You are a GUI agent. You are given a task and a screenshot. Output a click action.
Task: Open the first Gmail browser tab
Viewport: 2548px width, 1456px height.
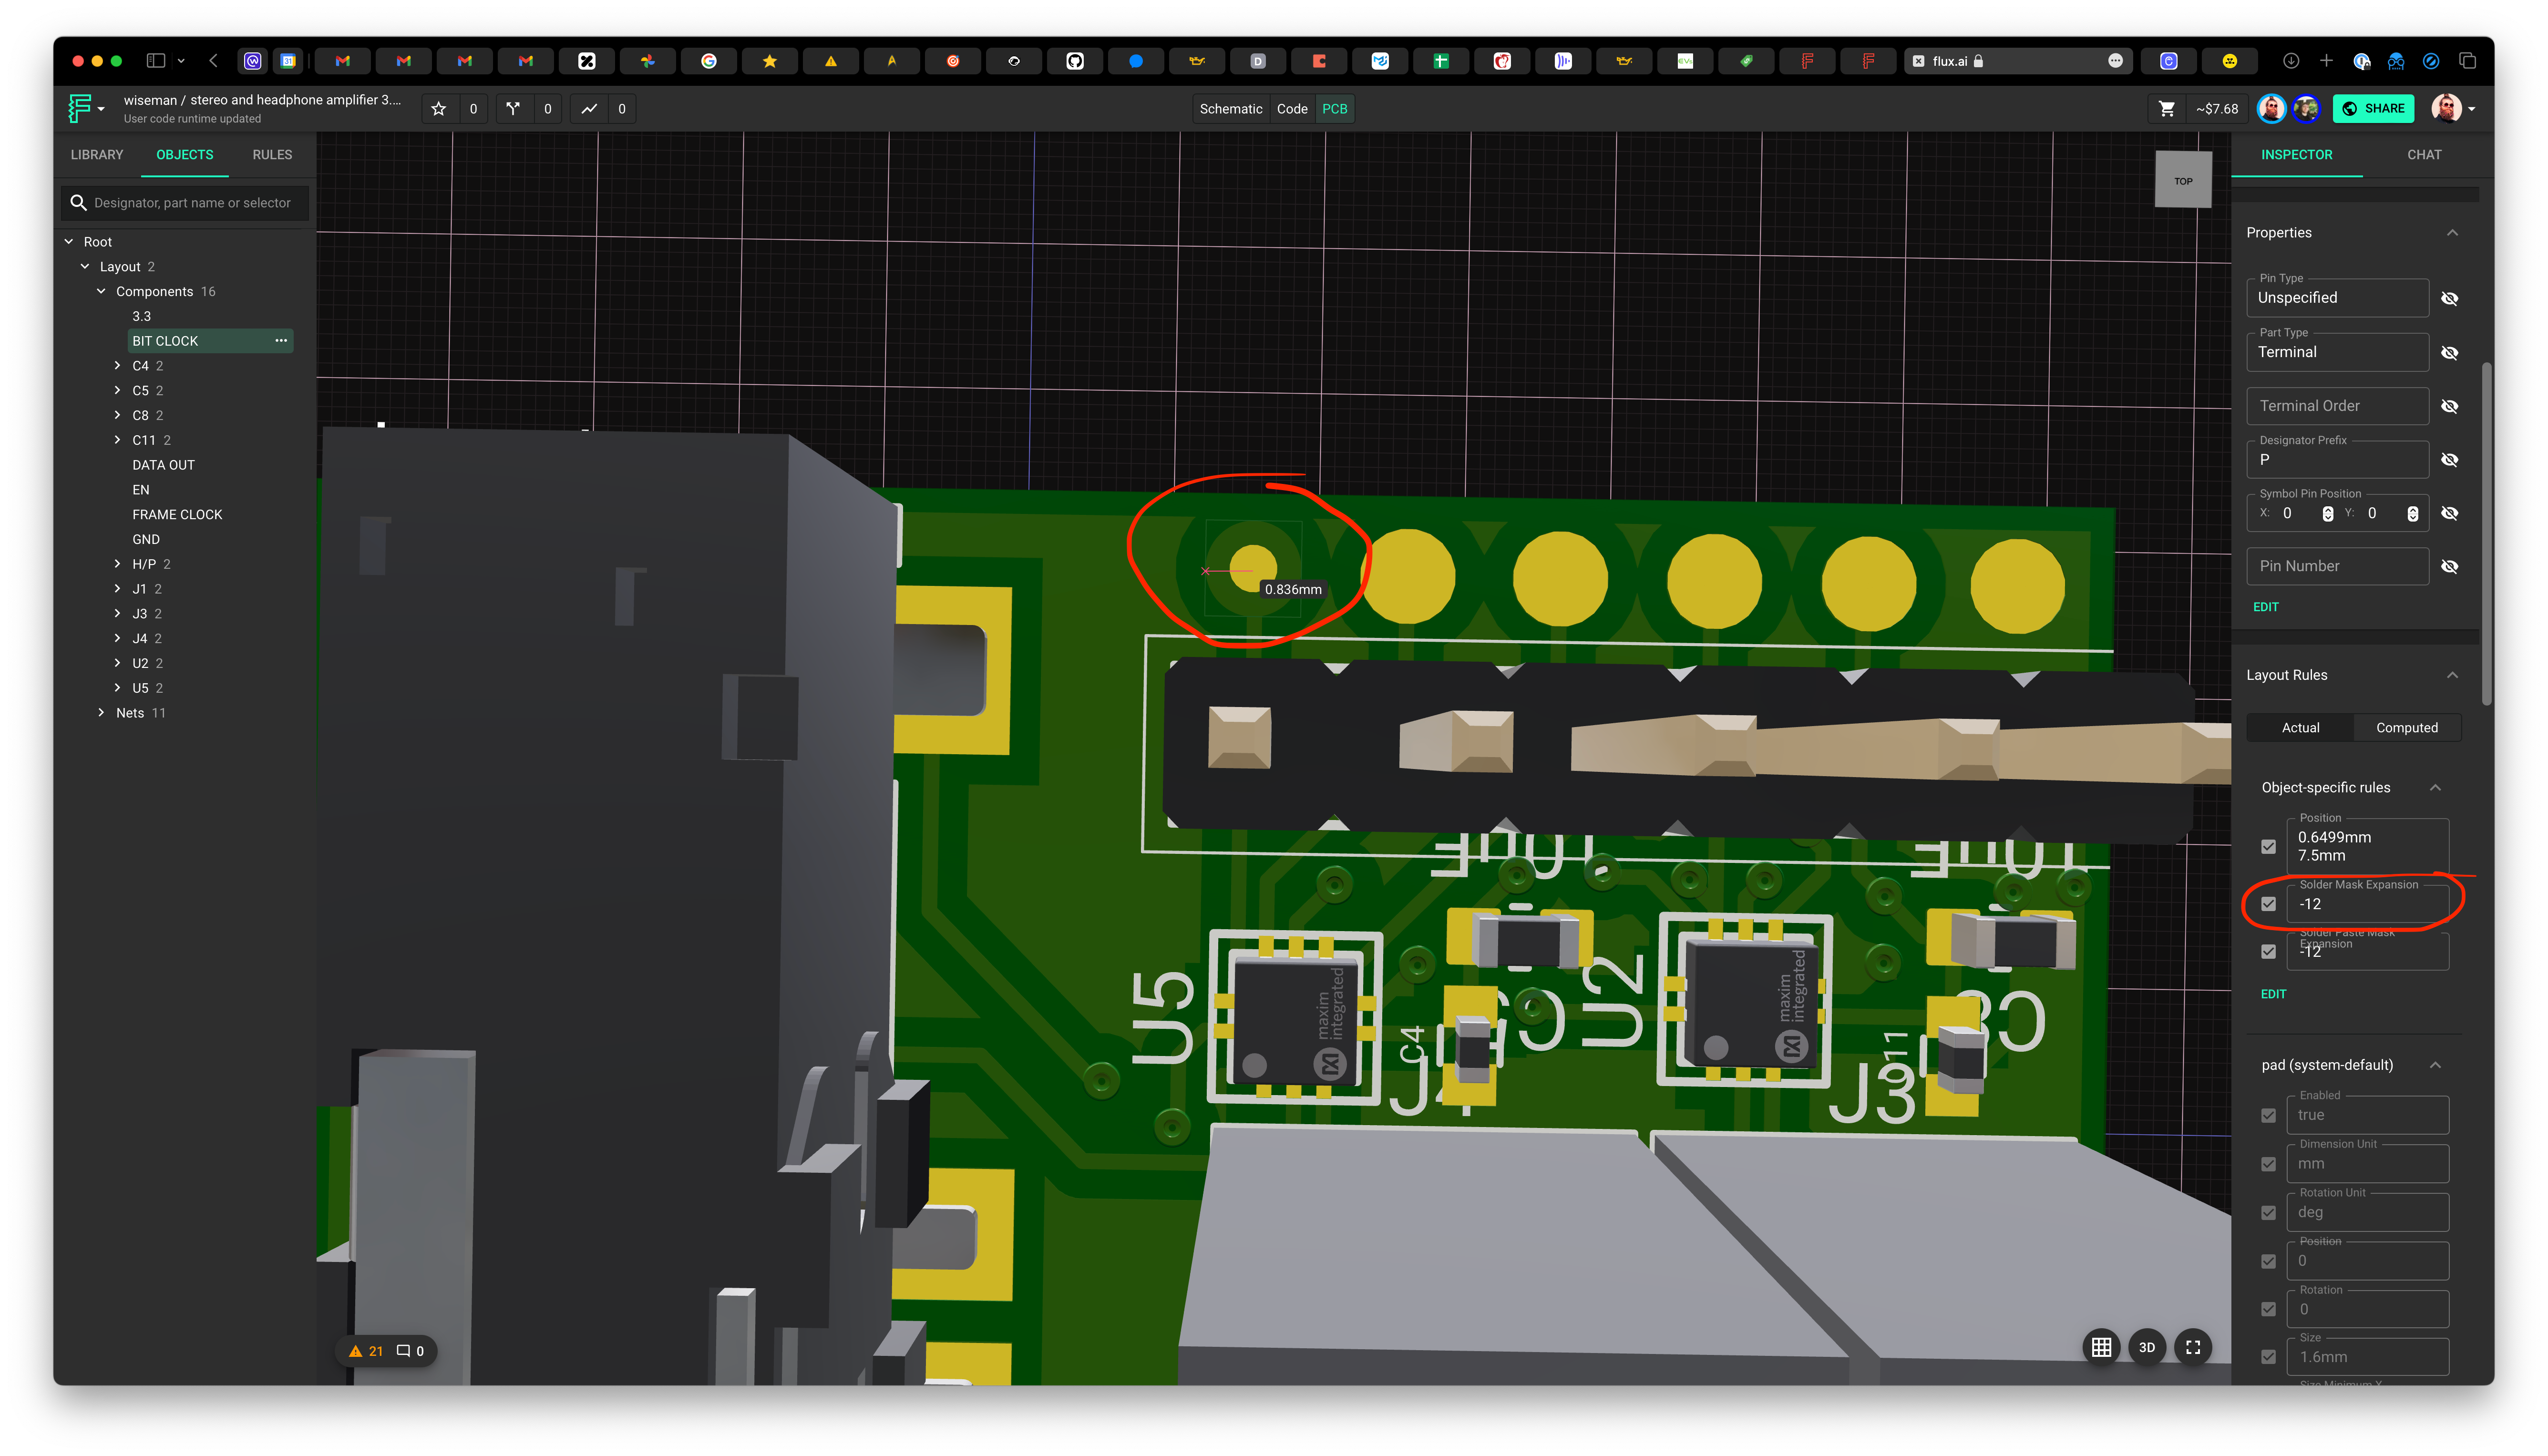click(x=342, y=61)
